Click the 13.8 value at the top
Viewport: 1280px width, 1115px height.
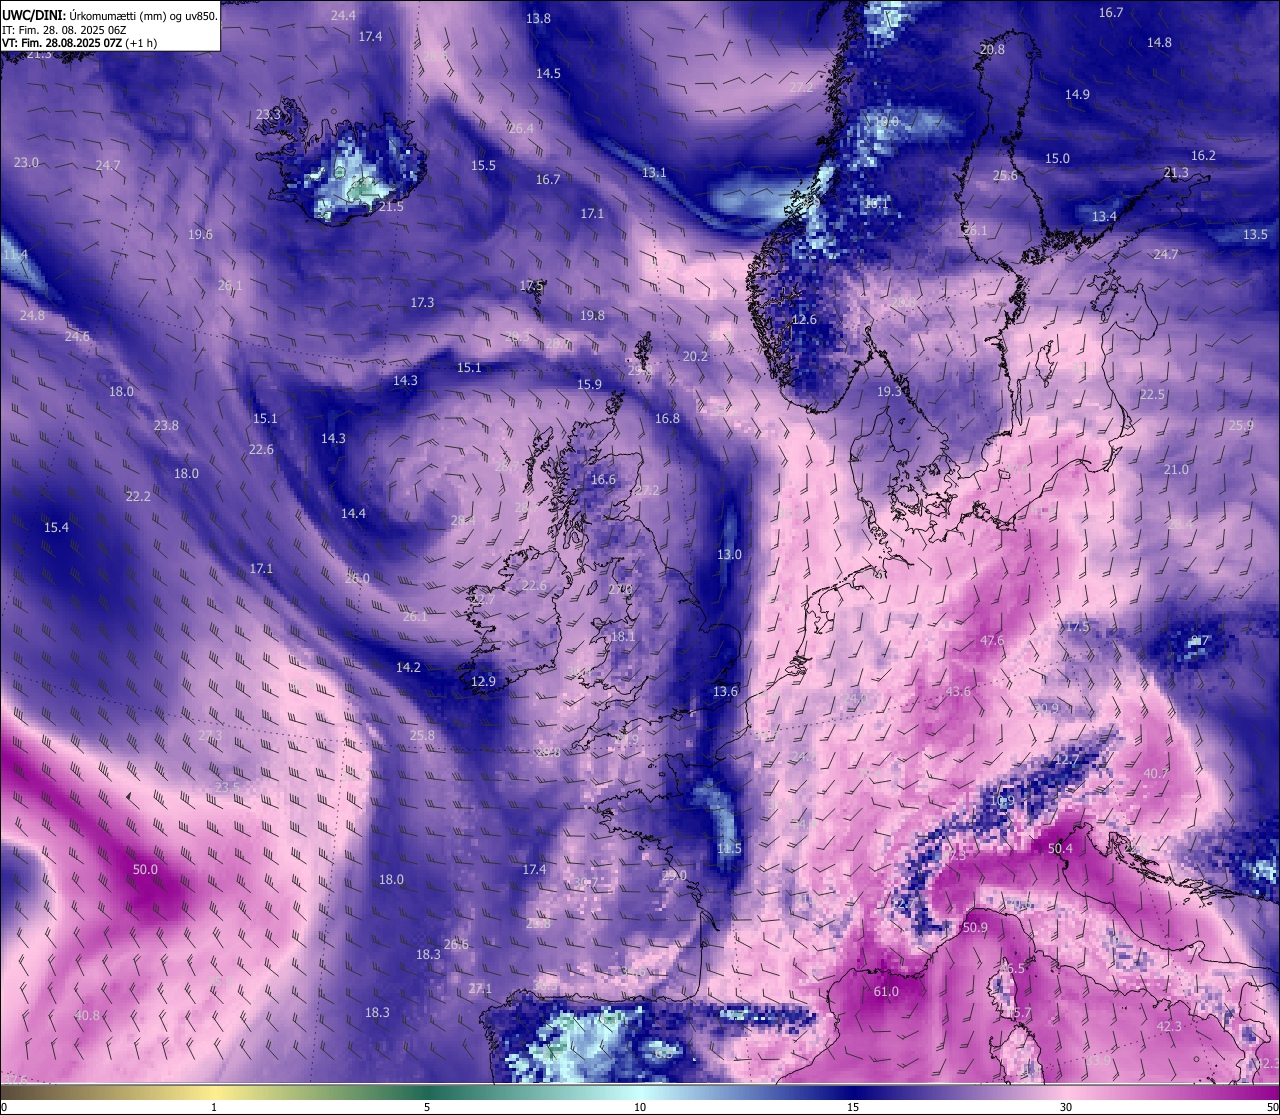538,18
